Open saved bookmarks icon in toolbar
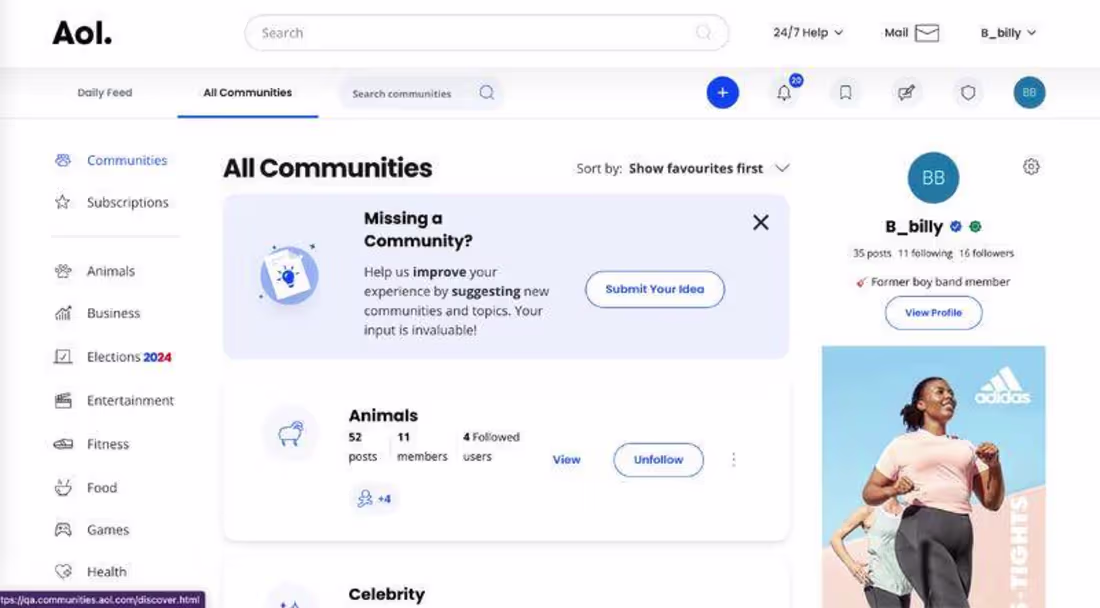The image size is (1100, 608). [845, 92]
